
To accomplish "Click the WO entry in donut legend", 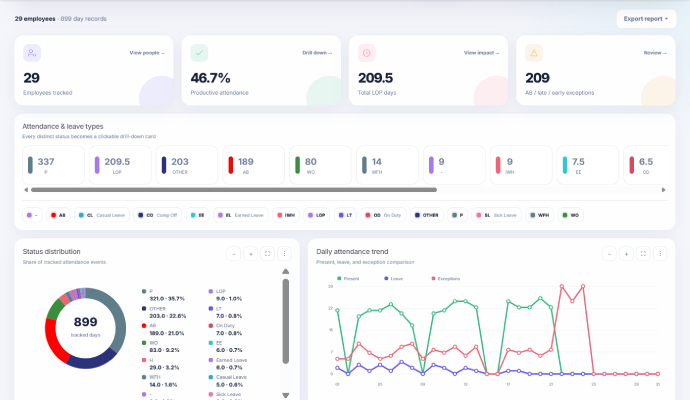I will pyautogui.click(x=161, y=347).
